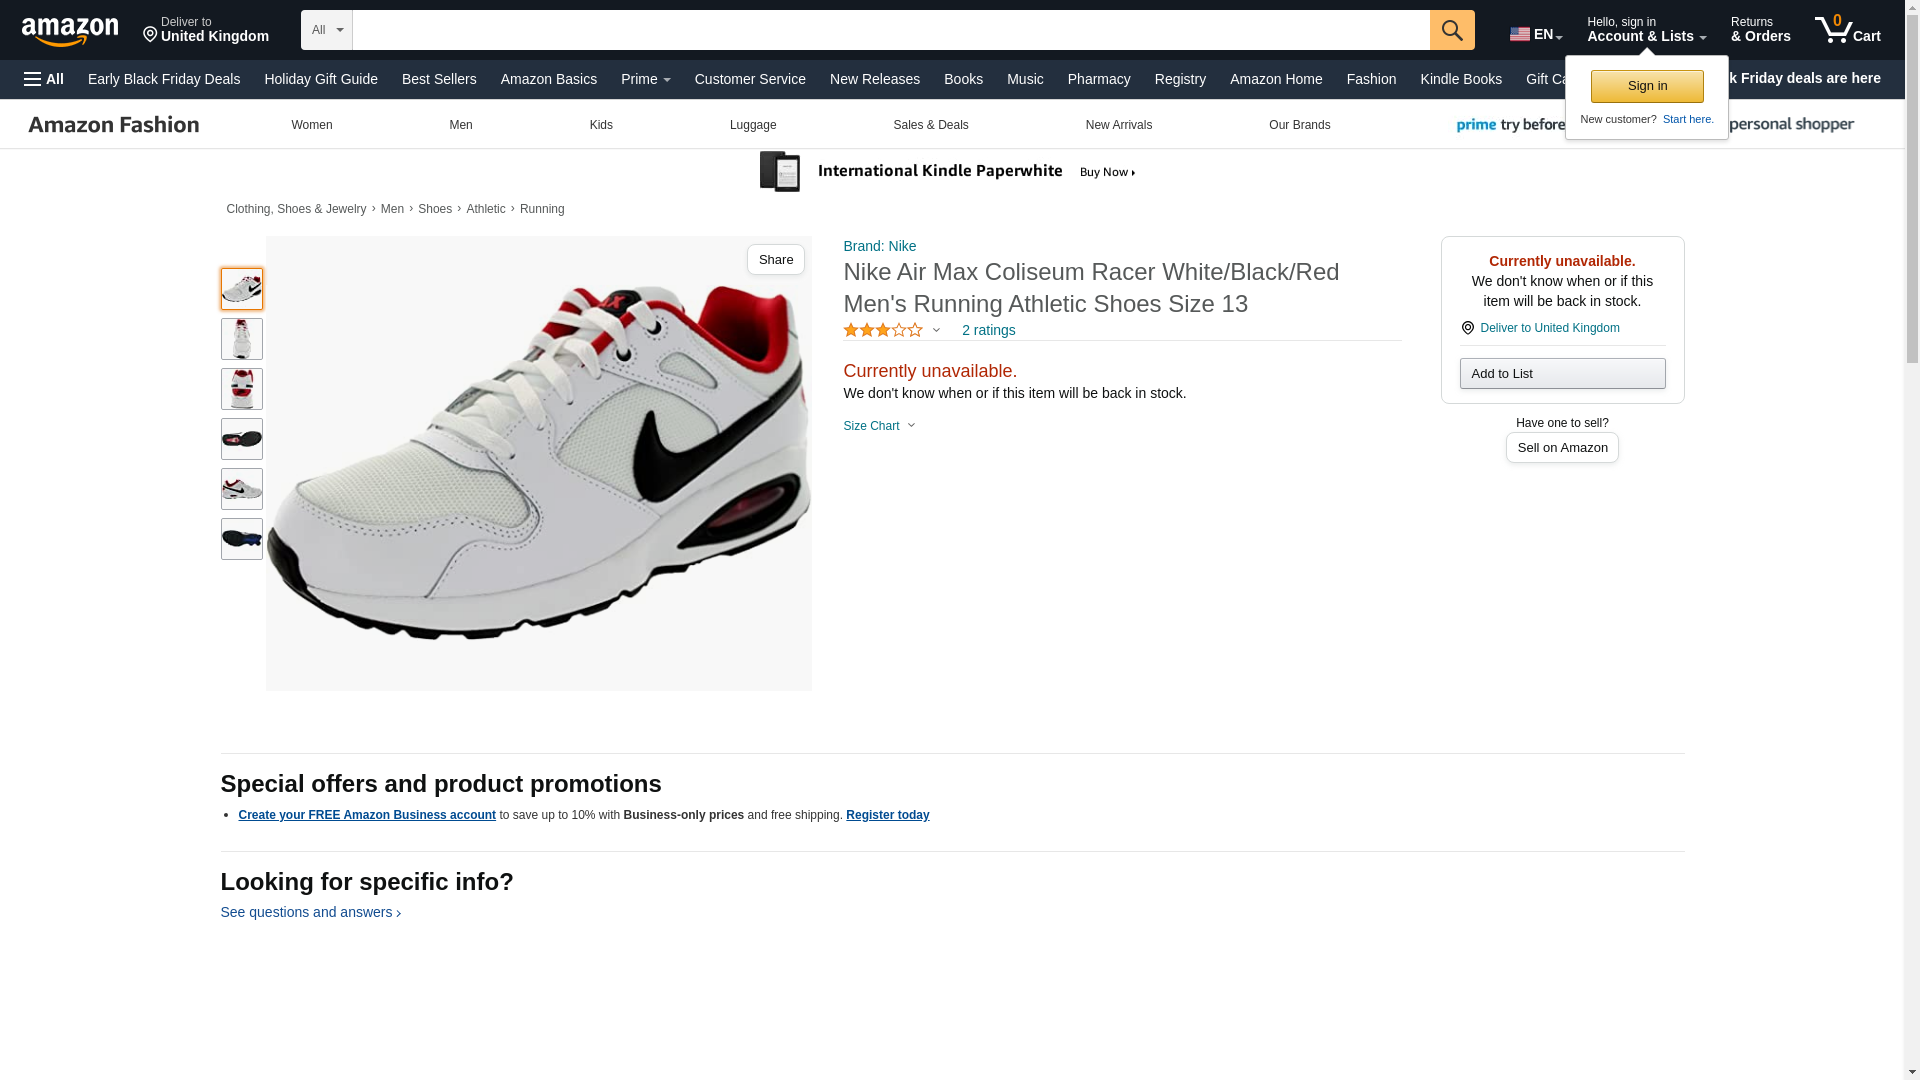The width and height of the screenshot is (1920, 1080).
Task: Click the yellow Sign in button
Action: [x=1646, y=86]
